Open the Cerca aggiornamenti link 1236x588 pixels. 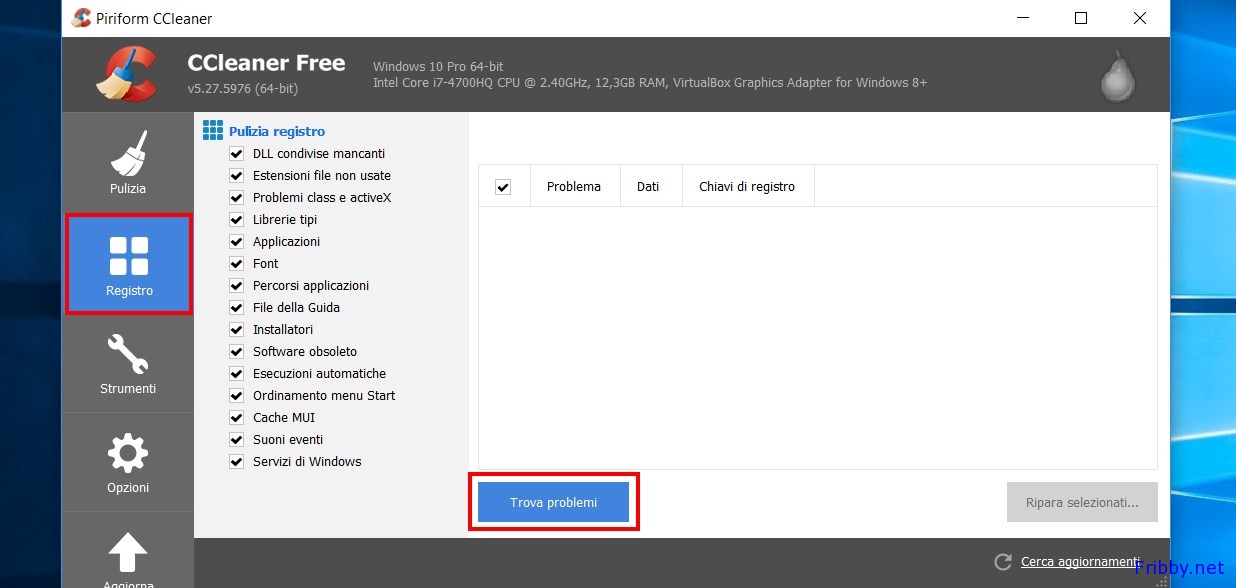1080,562
